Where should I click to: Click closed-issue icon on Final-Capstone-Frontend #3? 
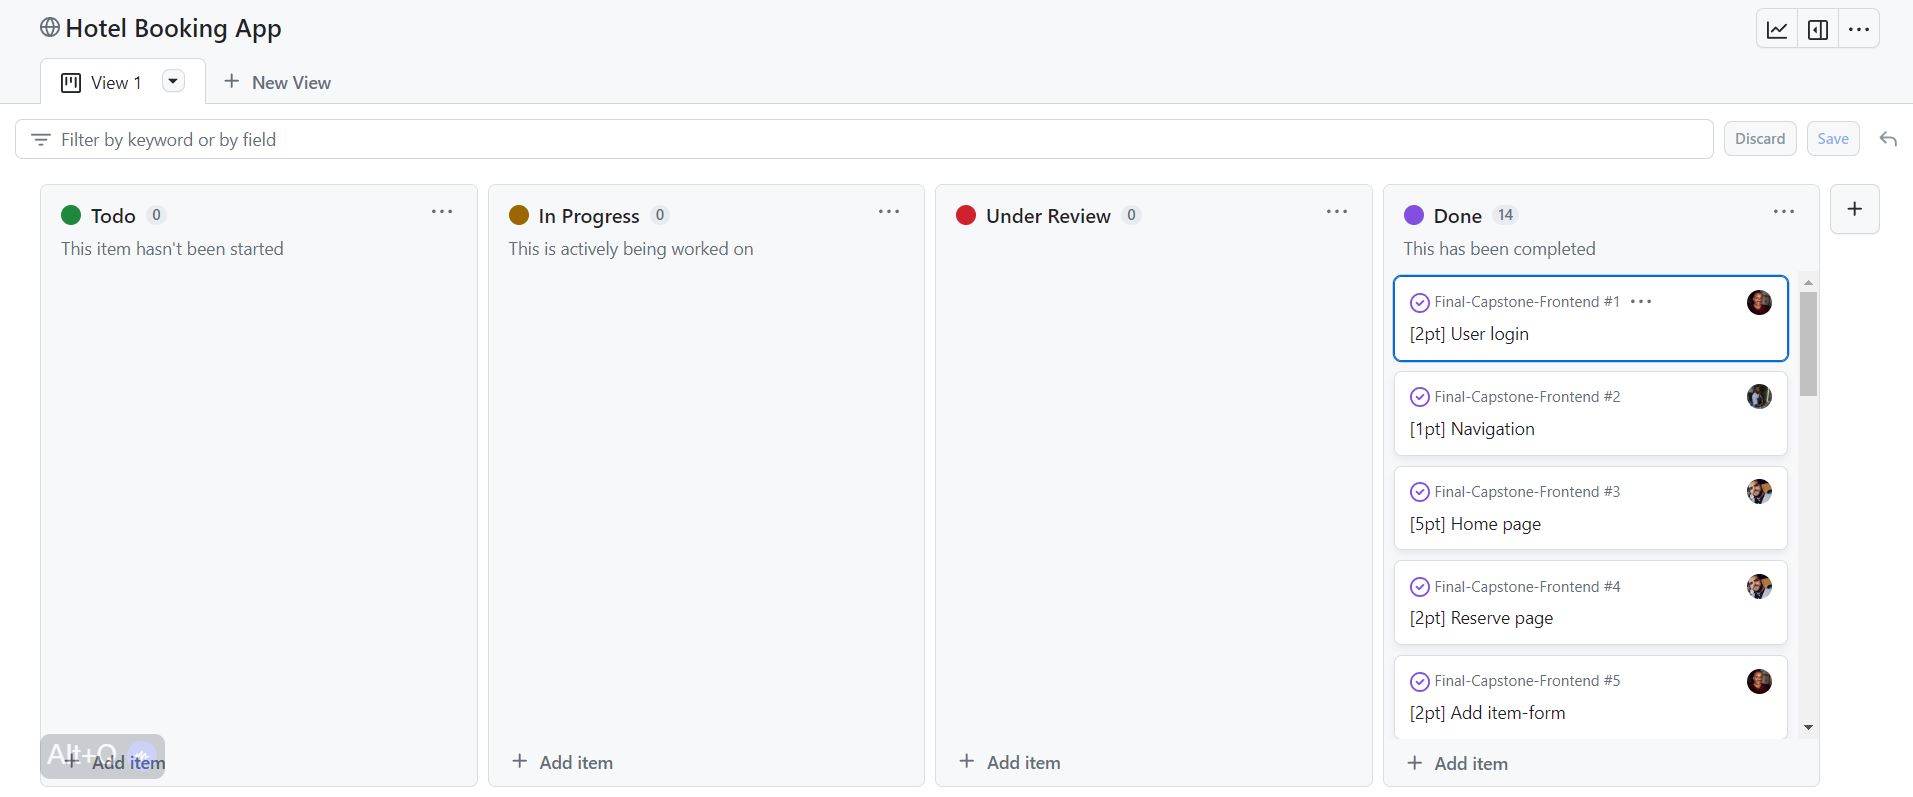point(1419,492)
